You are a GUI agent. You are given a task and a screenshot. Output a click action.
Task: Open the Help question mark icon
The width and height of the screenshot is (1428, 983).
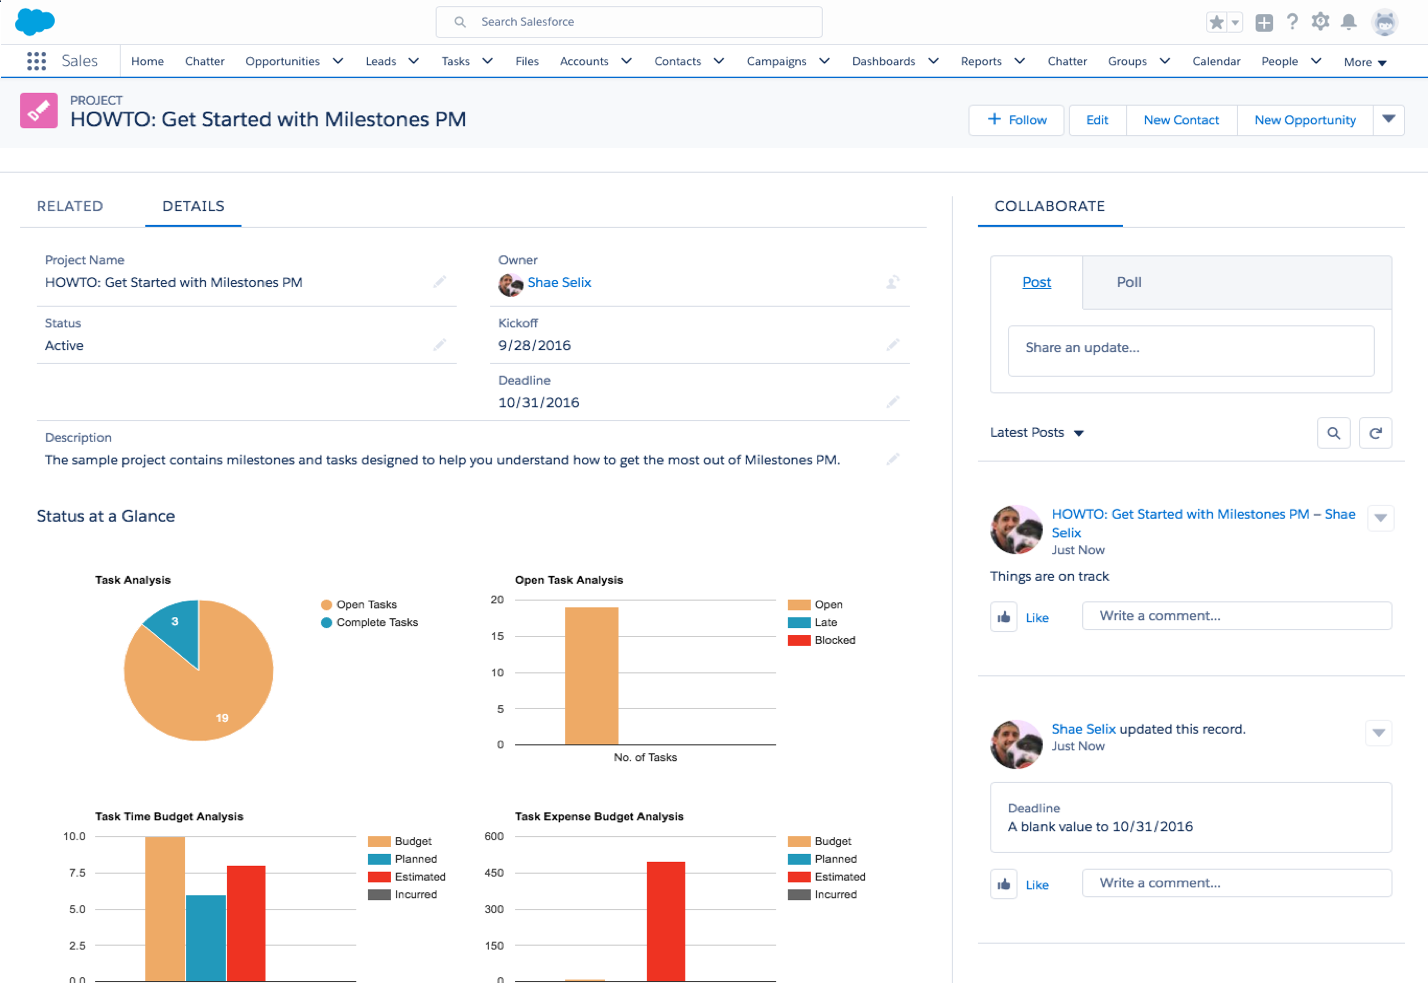point(1292,22)
